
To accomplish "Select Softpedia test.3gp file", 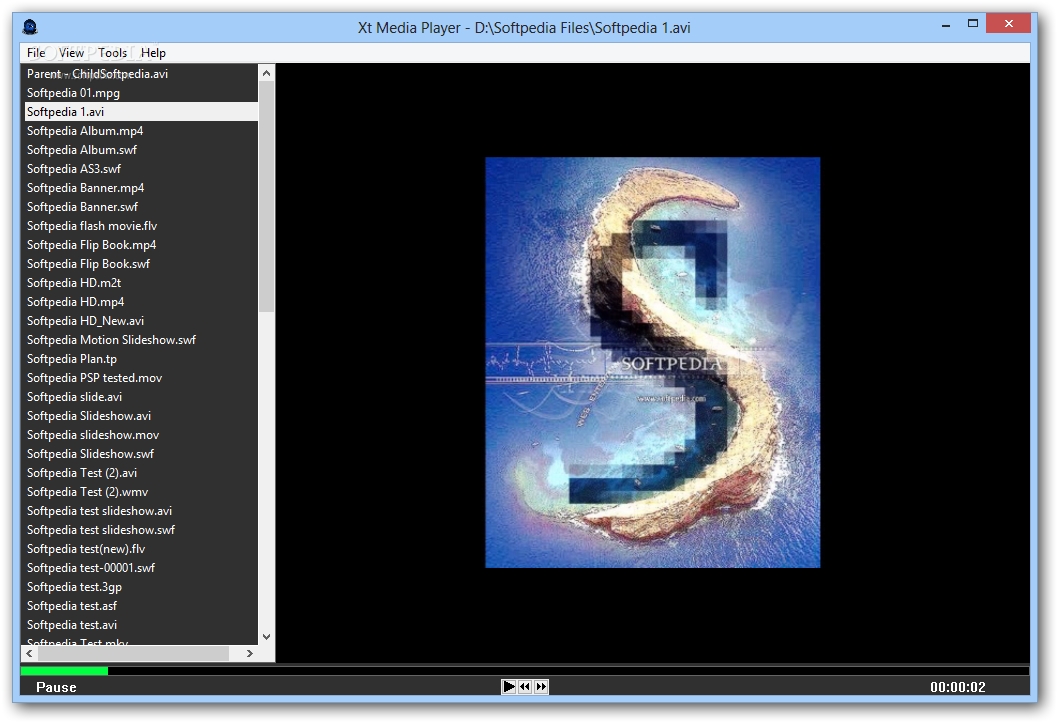I will pyautogui.click(x=141, y=587).
